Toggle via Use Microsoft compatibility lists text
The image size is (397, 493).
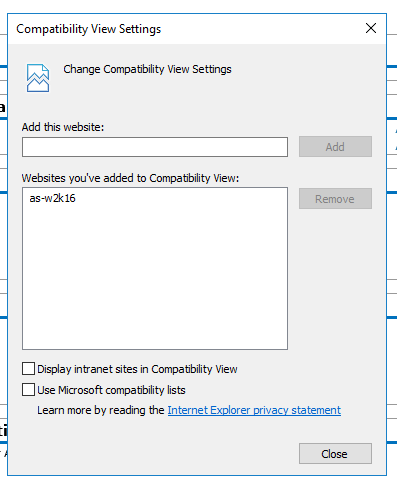(x=111, y=390)
